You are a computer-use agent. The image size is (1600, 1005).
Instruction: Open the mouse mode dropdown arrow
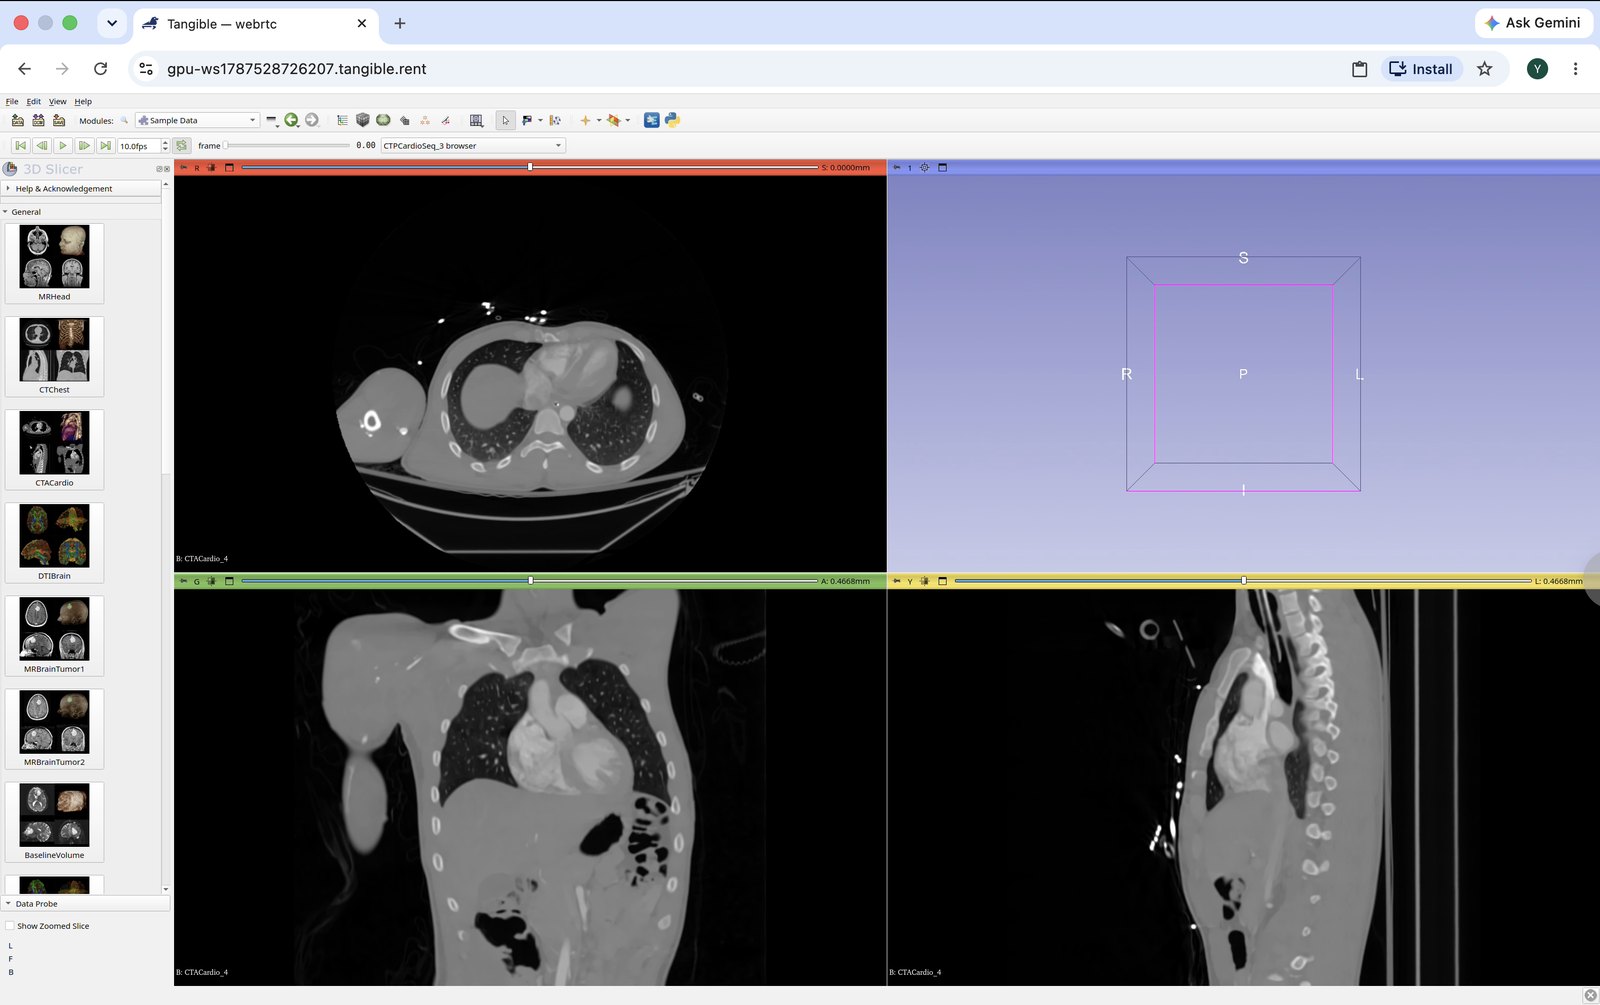540,120
